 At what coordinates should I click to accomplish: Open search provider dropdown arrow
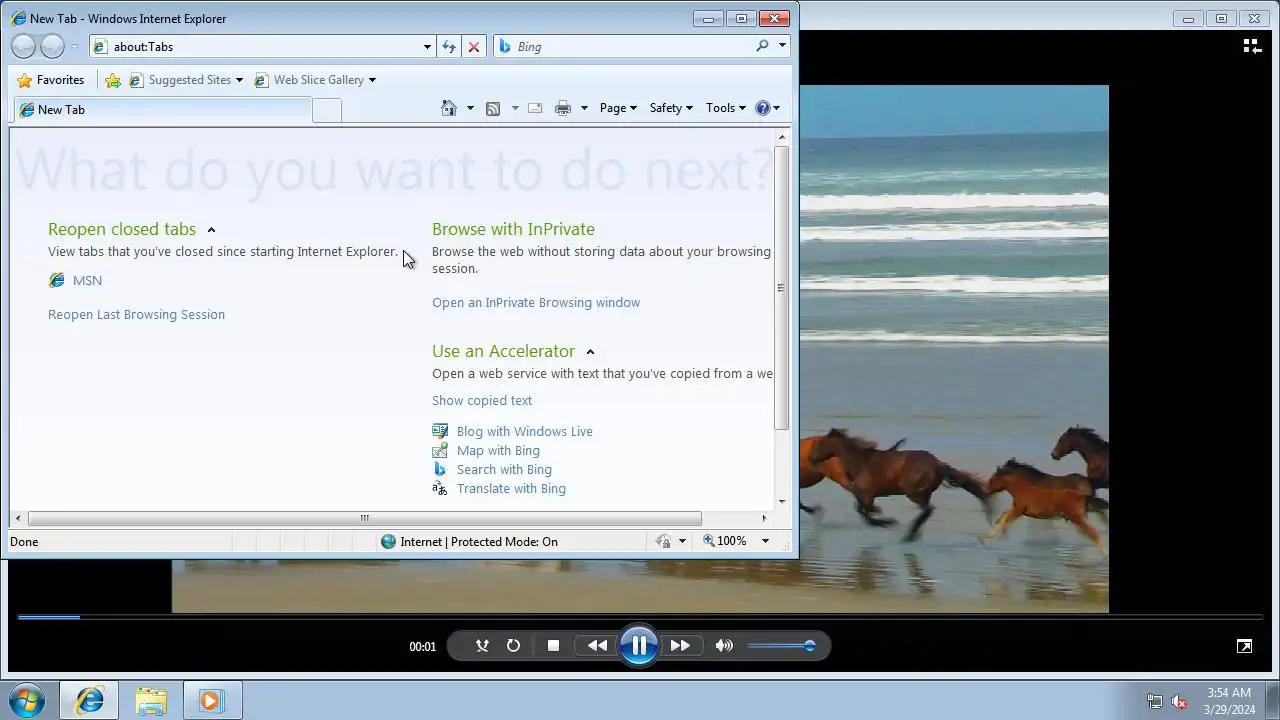(x=782, y=46)
